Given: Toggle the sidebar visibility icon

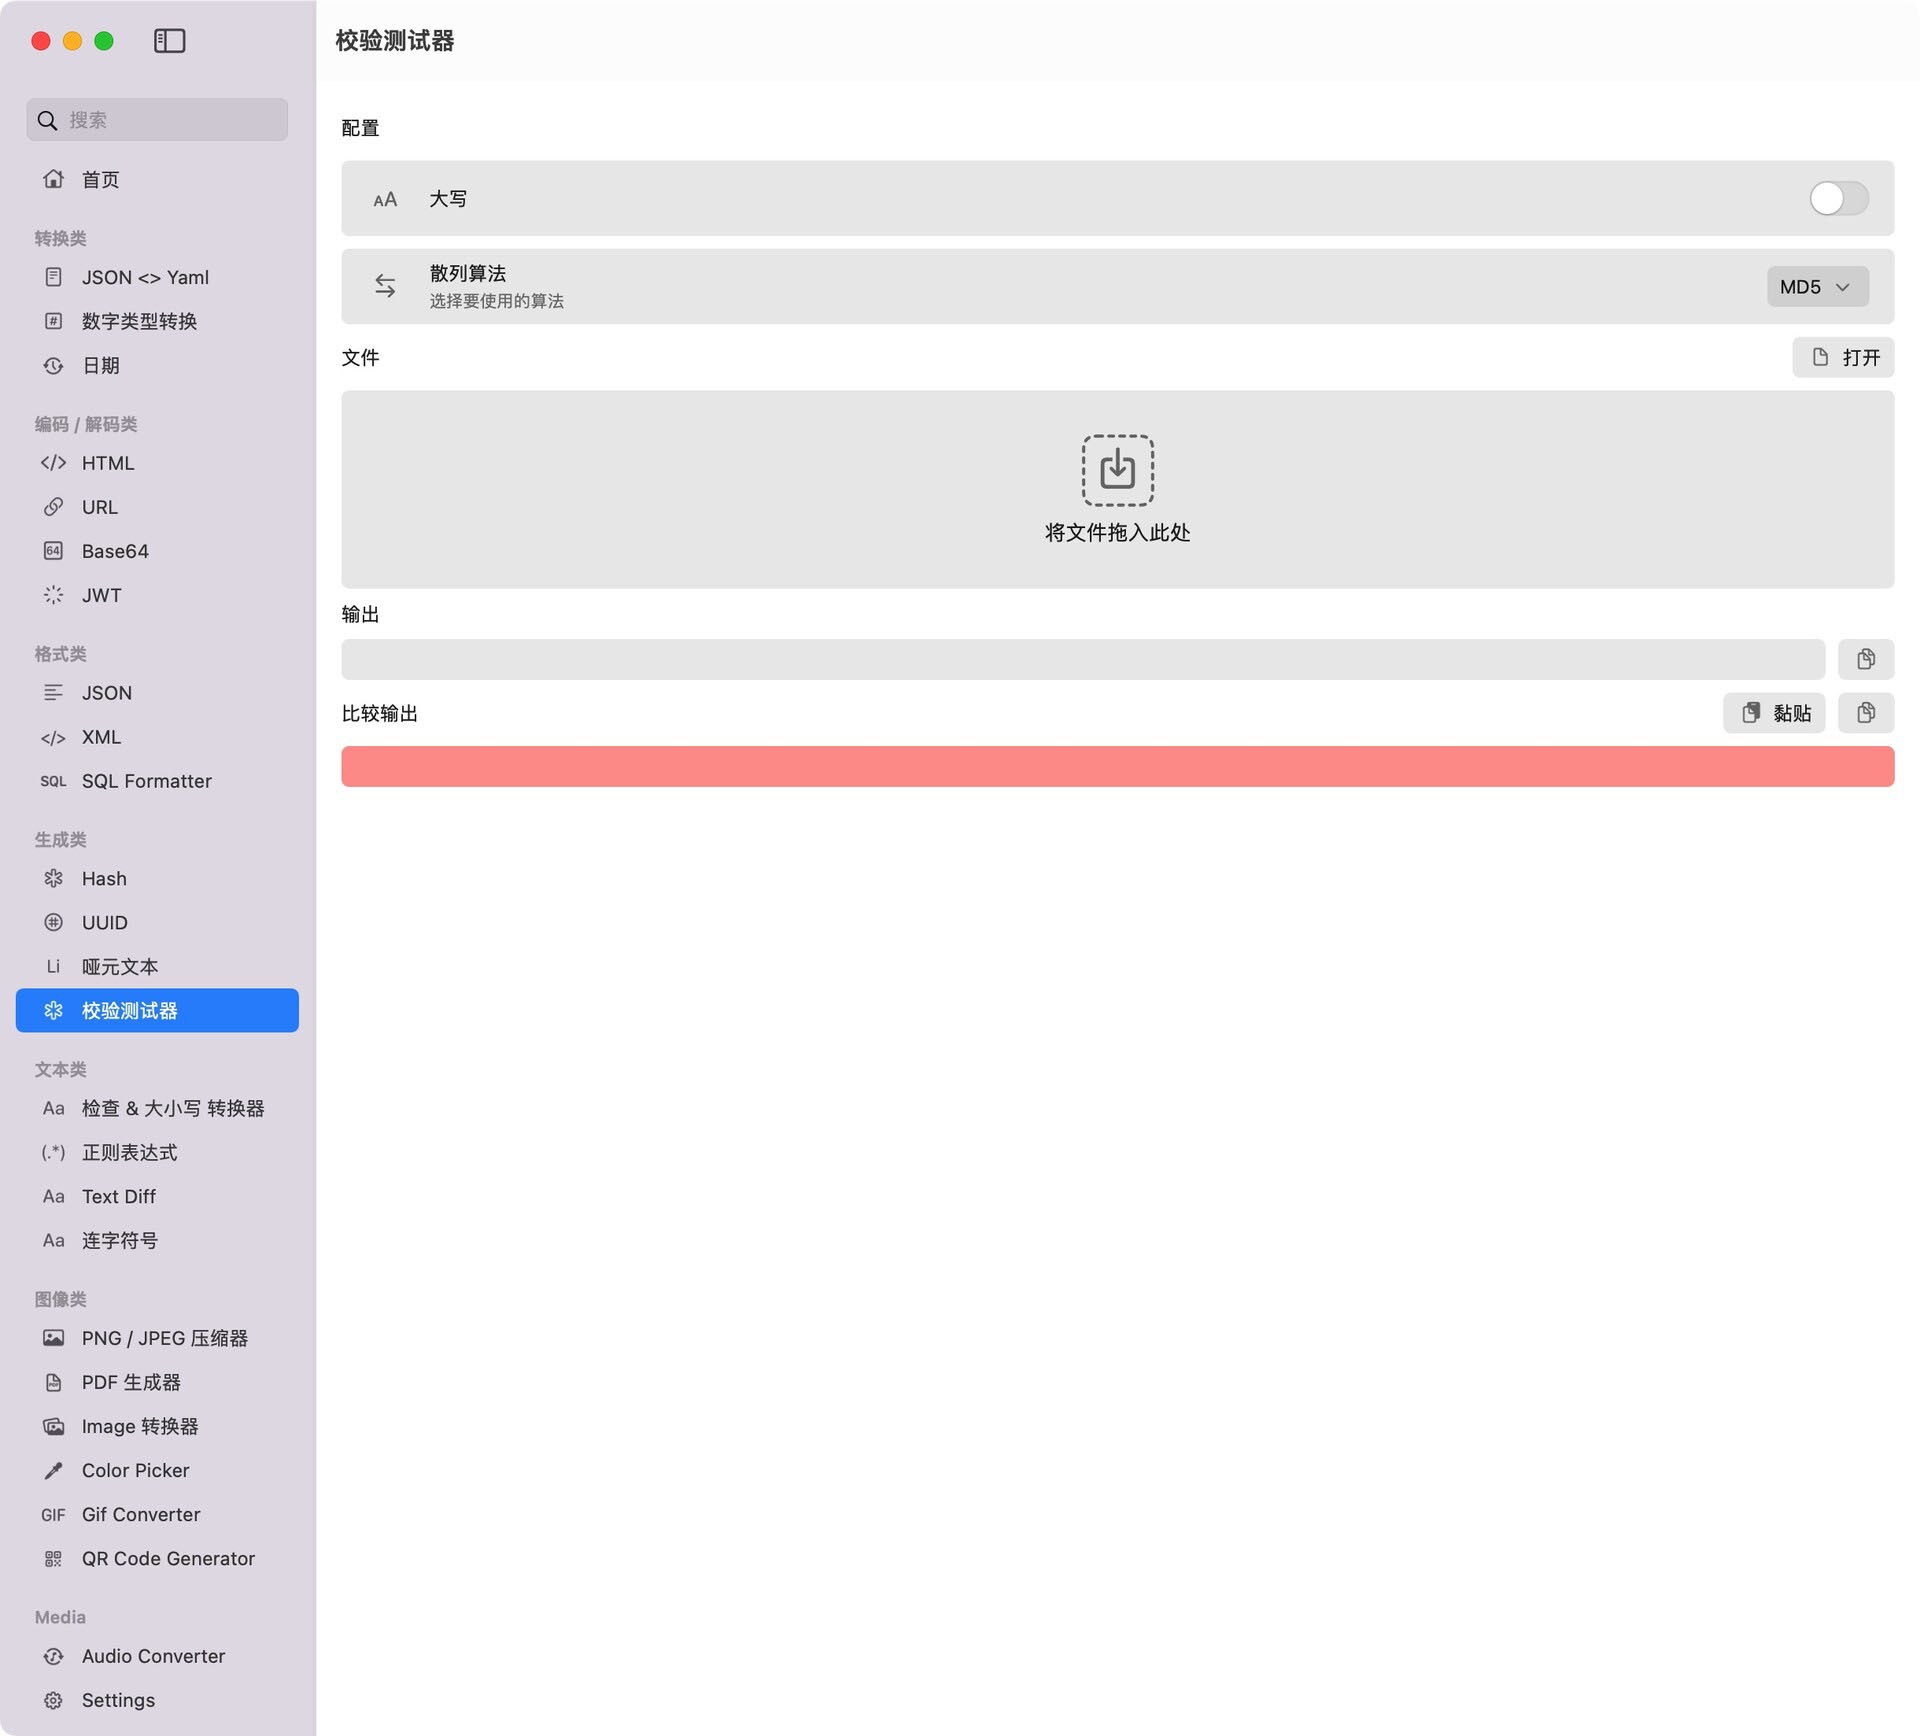Looking at the screenshot, I should coord(169,40).
